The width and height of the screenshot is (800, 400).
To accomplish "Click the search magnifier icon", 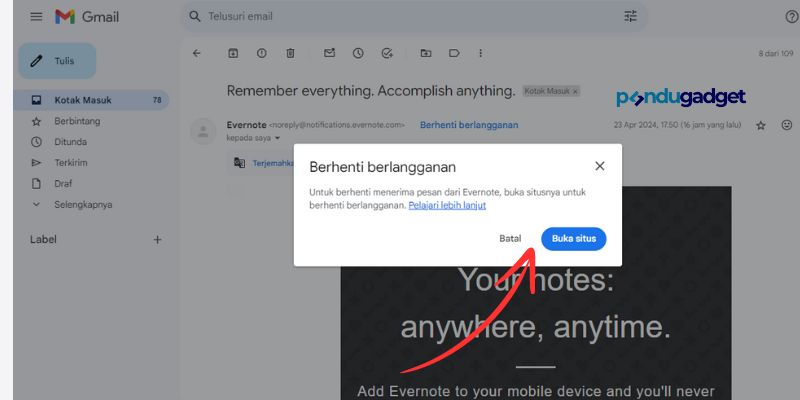I will pyautogui.click(x=194, y=16).
